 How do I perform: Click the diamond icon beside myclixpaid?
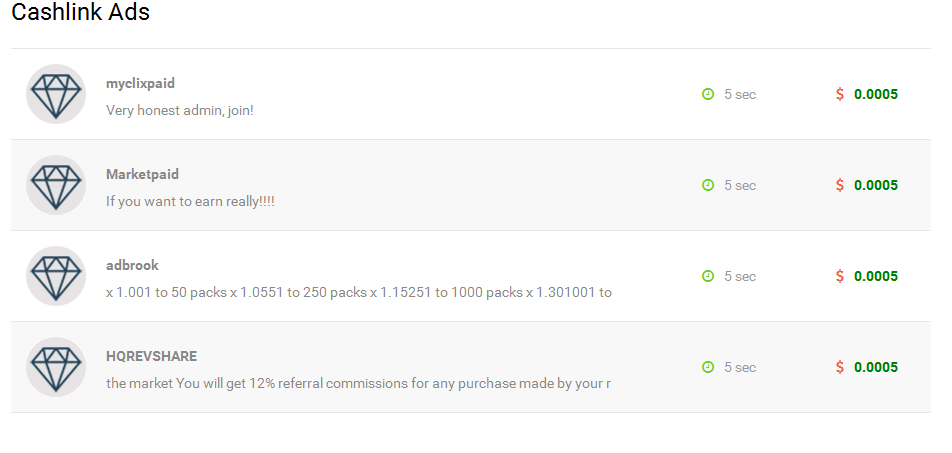click(56, 94)
